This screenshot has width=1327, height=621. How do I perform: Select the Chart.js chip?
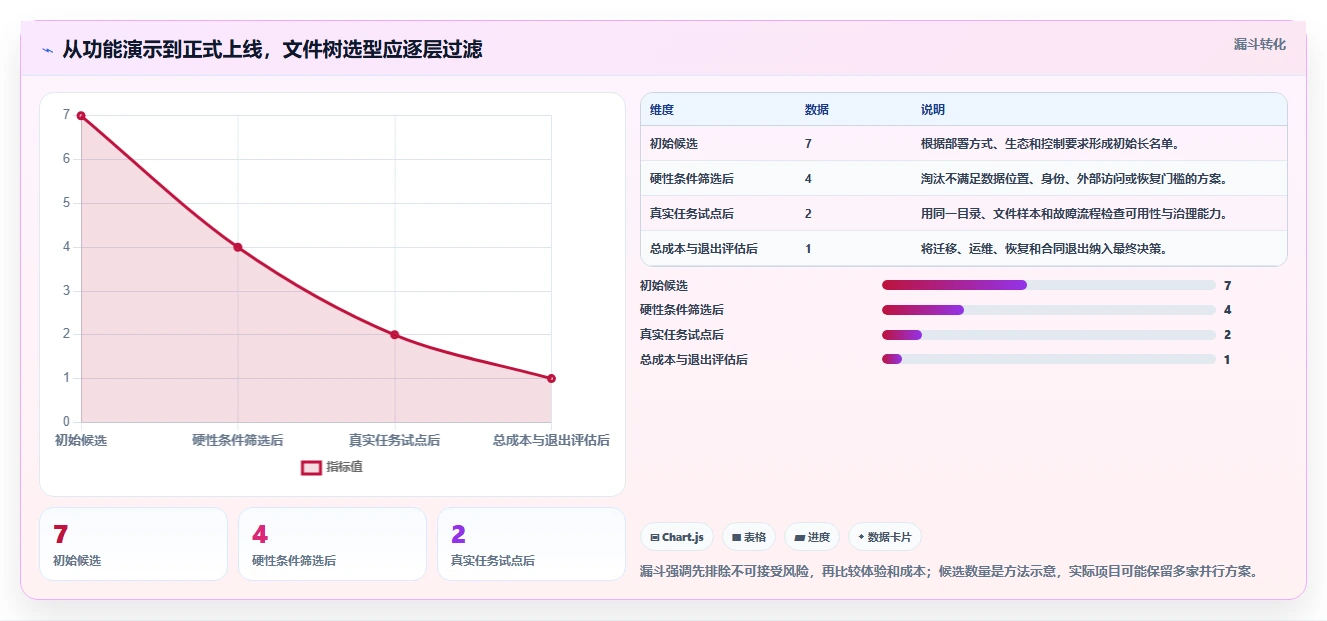point(677,537)
